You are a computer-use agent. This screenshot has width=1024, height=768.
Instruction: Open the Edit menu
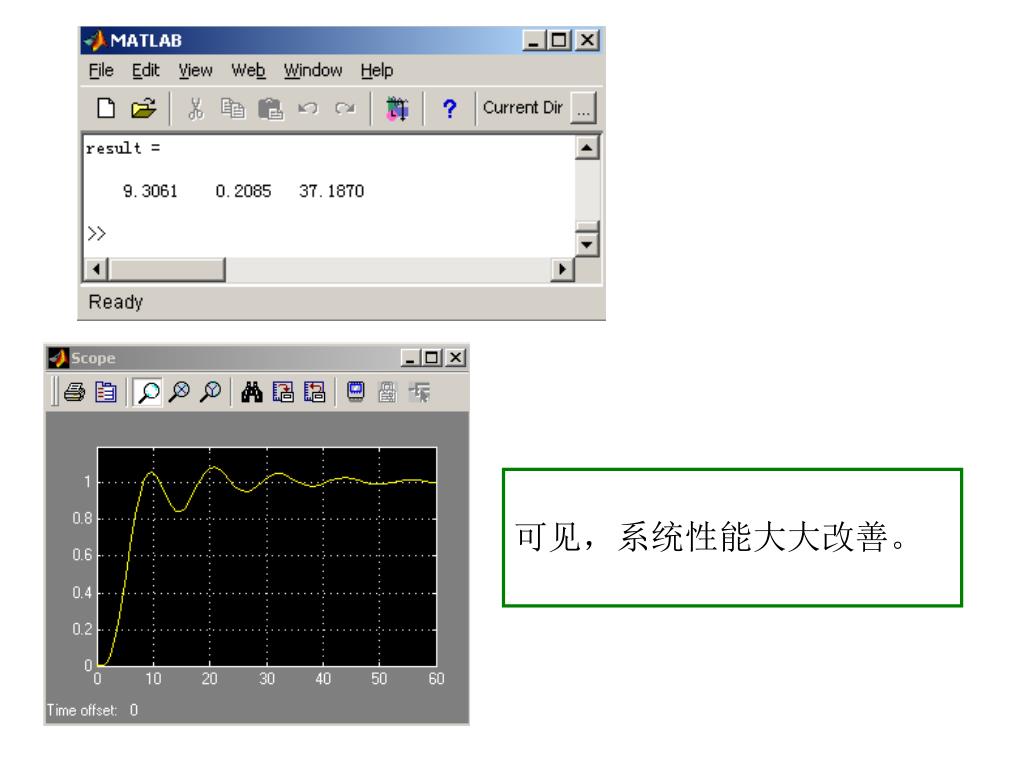(x=145, y=71)
